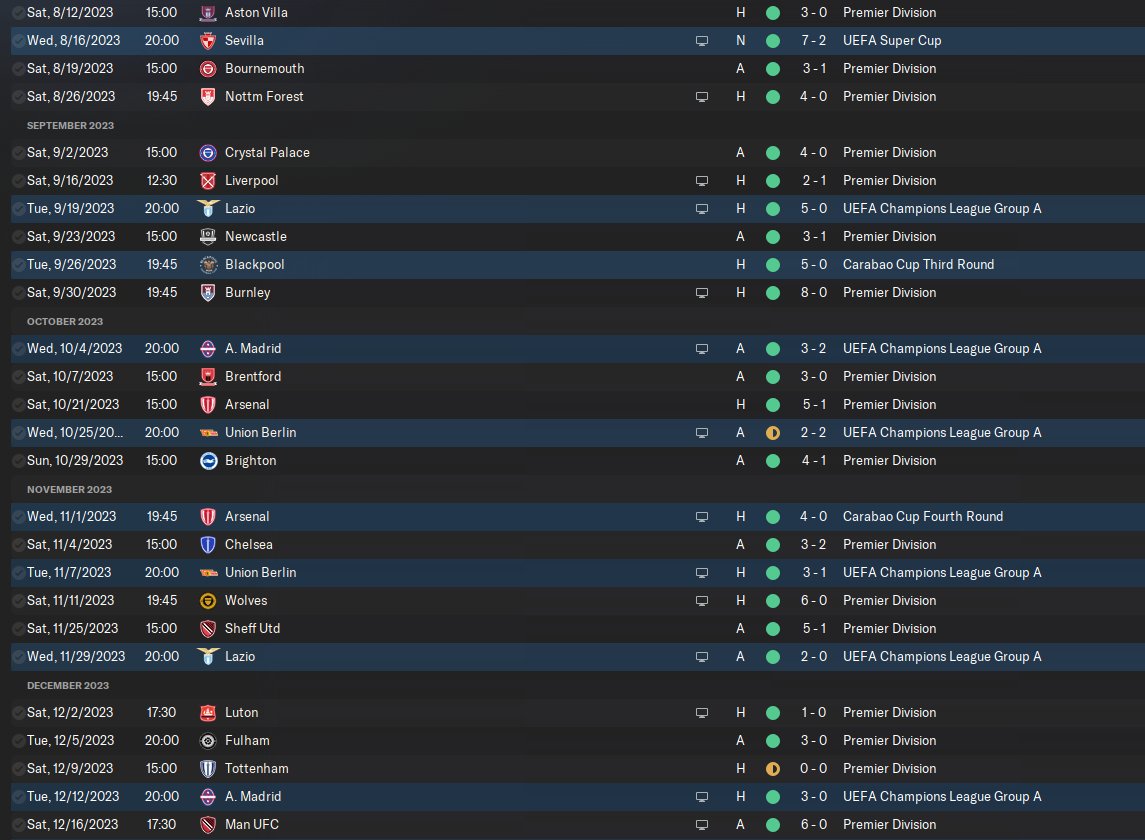Click the Lazio eagle crest on the 9/19 fixture
Viewport: 1145px width, 840px height.
point(208,208)
